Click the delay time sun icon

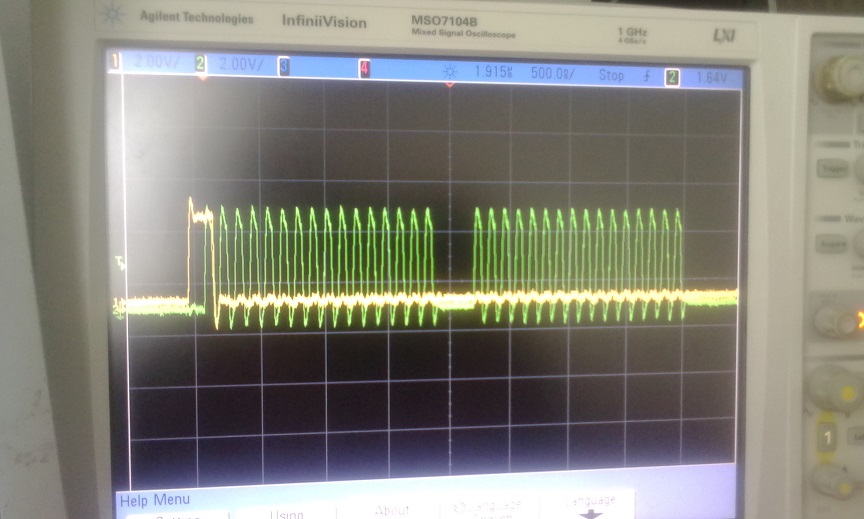coord(450,72)
